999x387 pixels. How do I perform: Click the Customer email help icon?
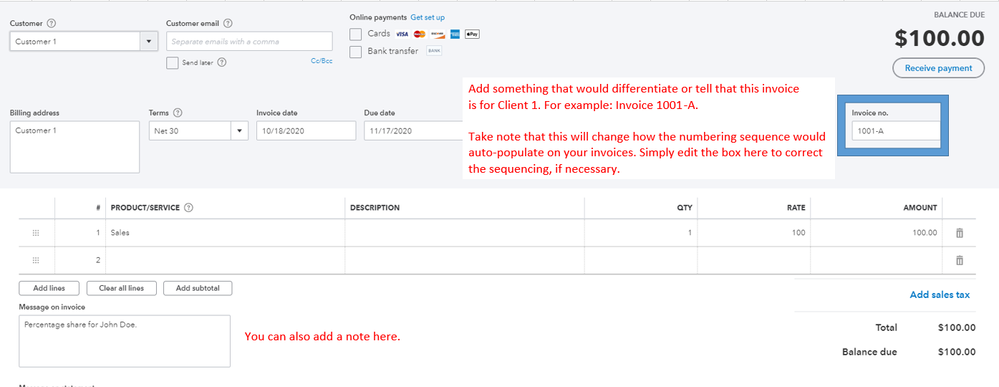click(227, 23)
